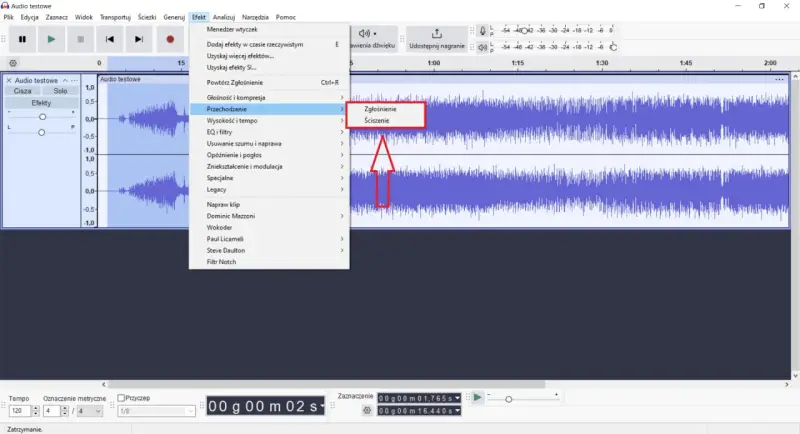
Task: Open the Pomoc menu
Action: click(286, 17)
